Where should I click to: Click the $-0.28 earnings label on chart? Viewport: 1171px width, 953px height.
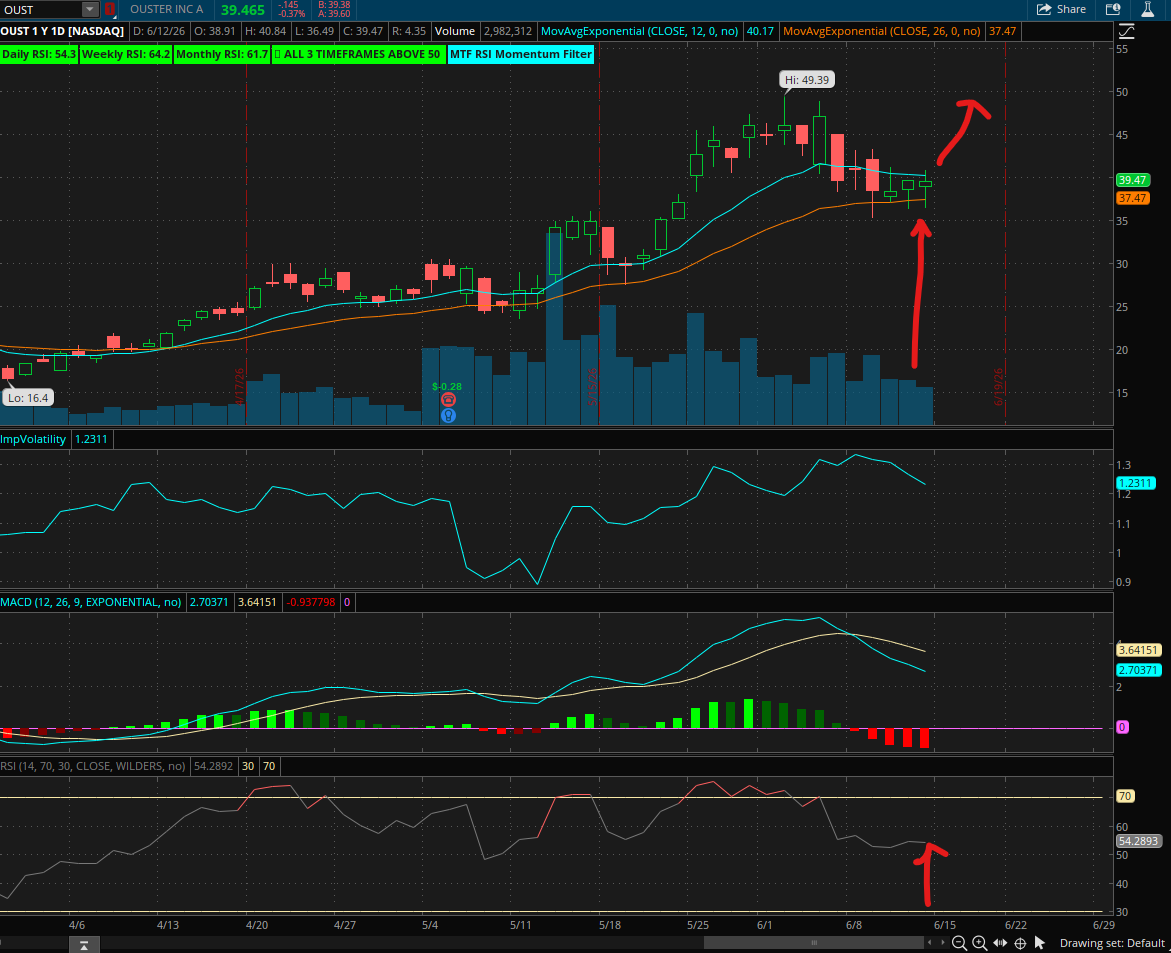coord(447,386)
